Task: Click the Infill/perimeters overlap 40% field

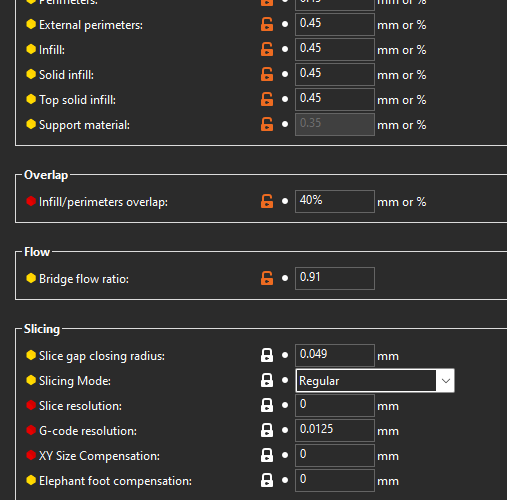Action: 335,202
